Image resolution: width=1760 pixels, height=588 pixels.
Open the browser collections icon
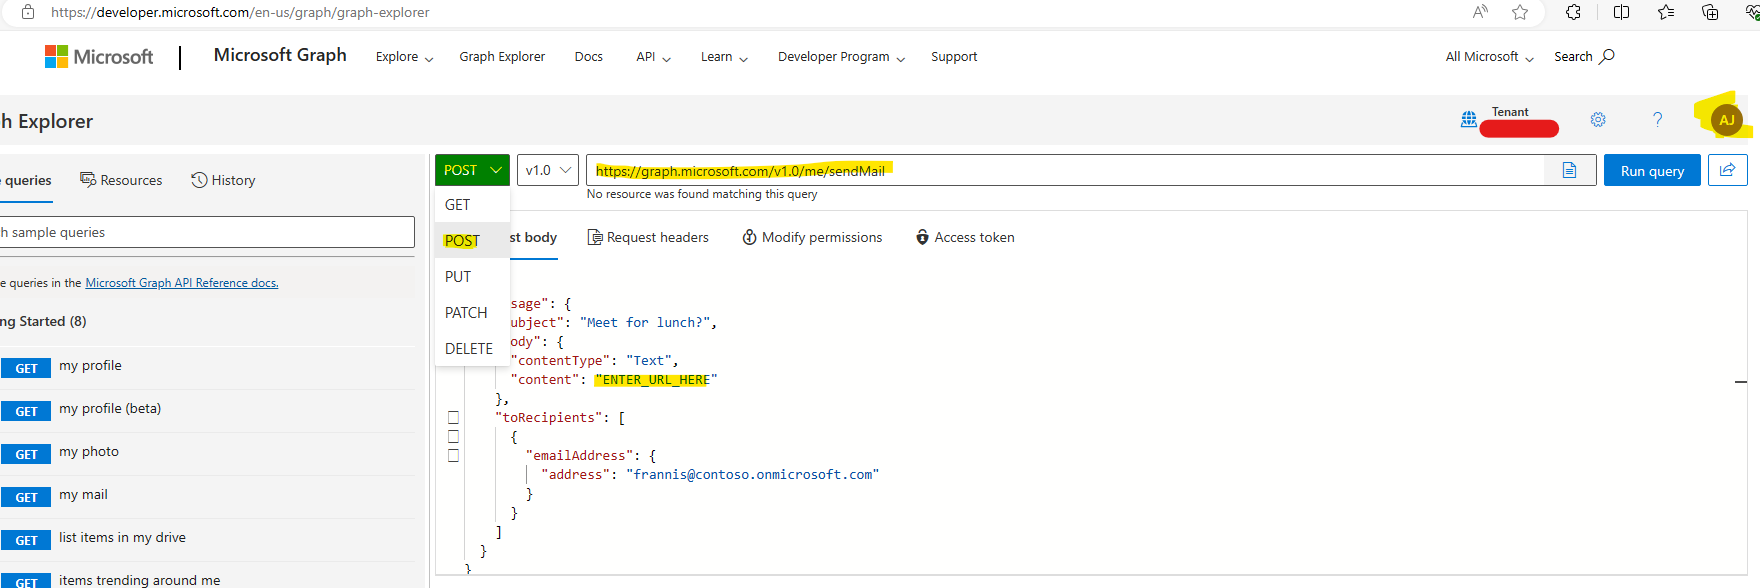click(x=1710, y=12)
